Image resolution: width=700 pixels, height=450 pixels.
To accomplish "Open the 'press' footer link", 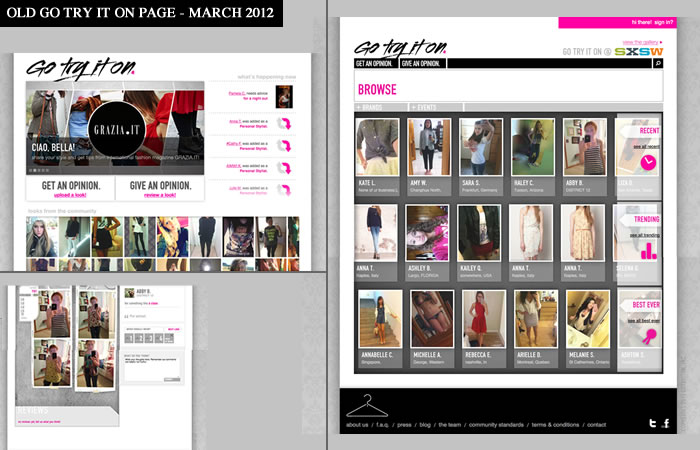I will point(404,425).
